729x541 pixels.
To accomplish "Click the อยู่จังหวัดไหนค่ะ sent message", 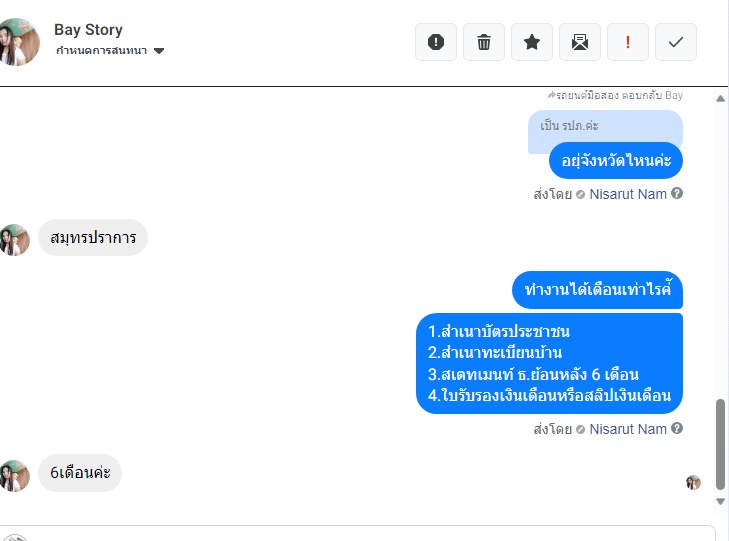I will pos(616,160).
